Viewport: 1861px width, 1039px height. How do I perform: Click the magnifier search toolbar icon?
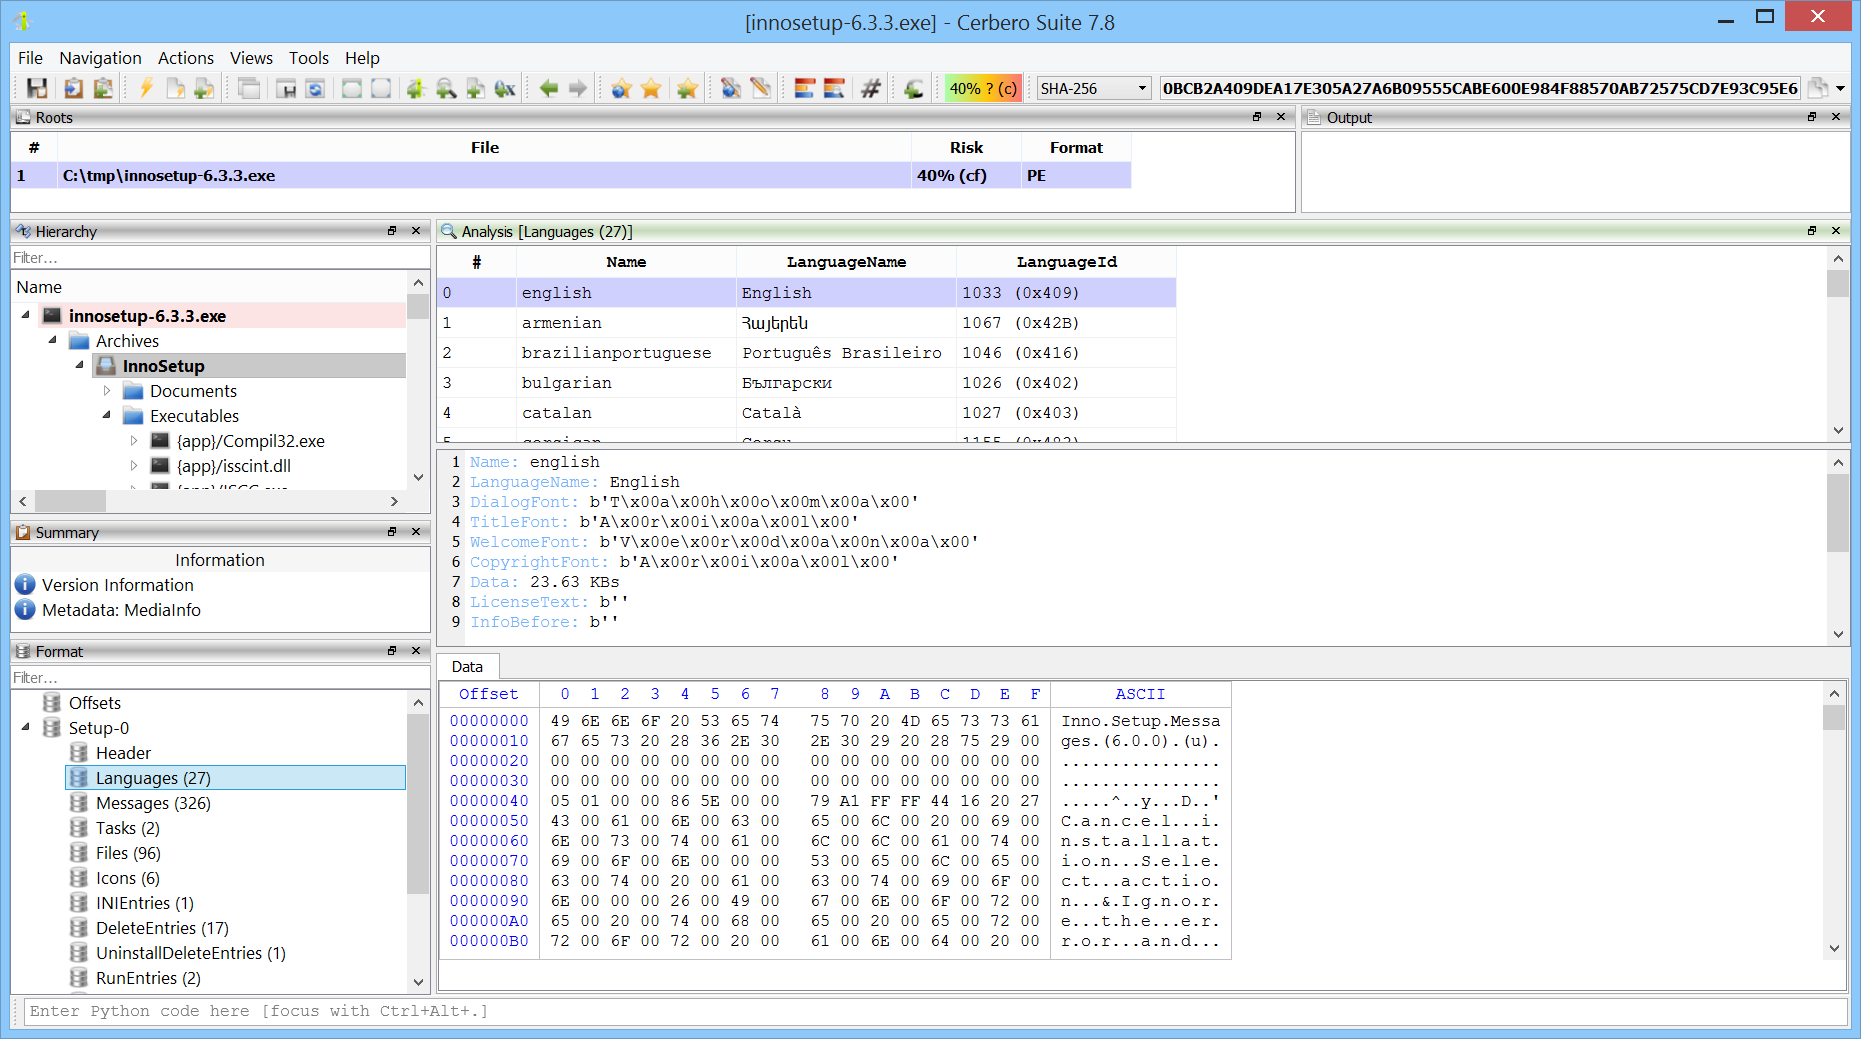tap(446, 88)
